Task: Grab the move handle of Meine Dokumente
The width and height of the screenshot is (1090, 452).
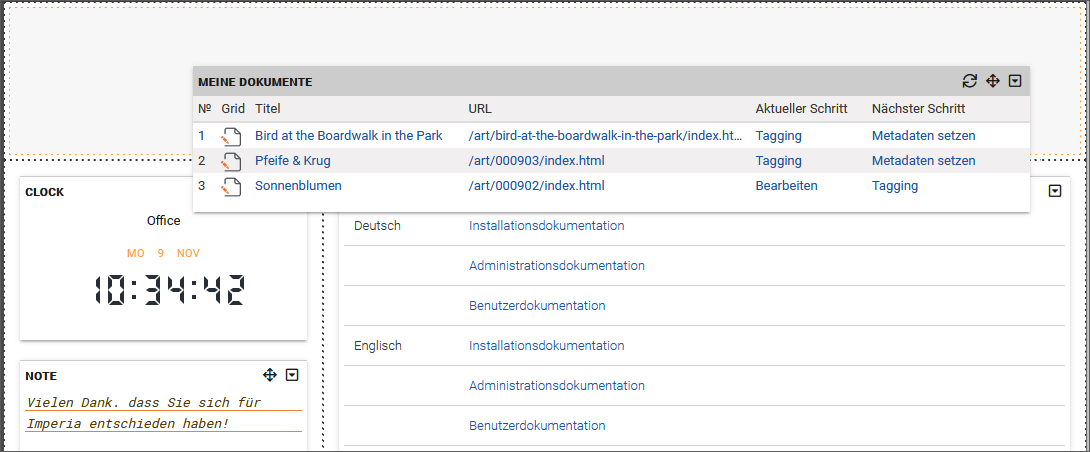Action: click(993, 81)
